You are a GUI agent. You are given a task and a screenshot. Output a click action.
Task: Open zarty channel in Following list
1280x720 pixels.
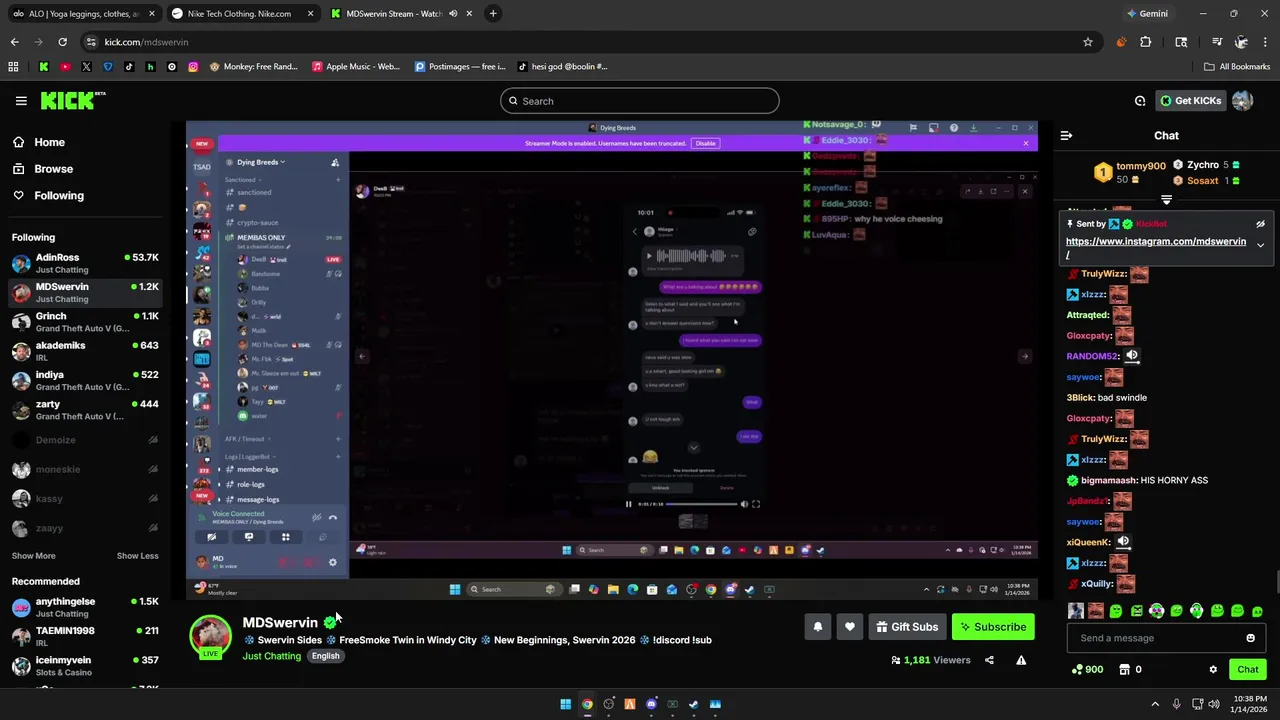tap(85, 410)
